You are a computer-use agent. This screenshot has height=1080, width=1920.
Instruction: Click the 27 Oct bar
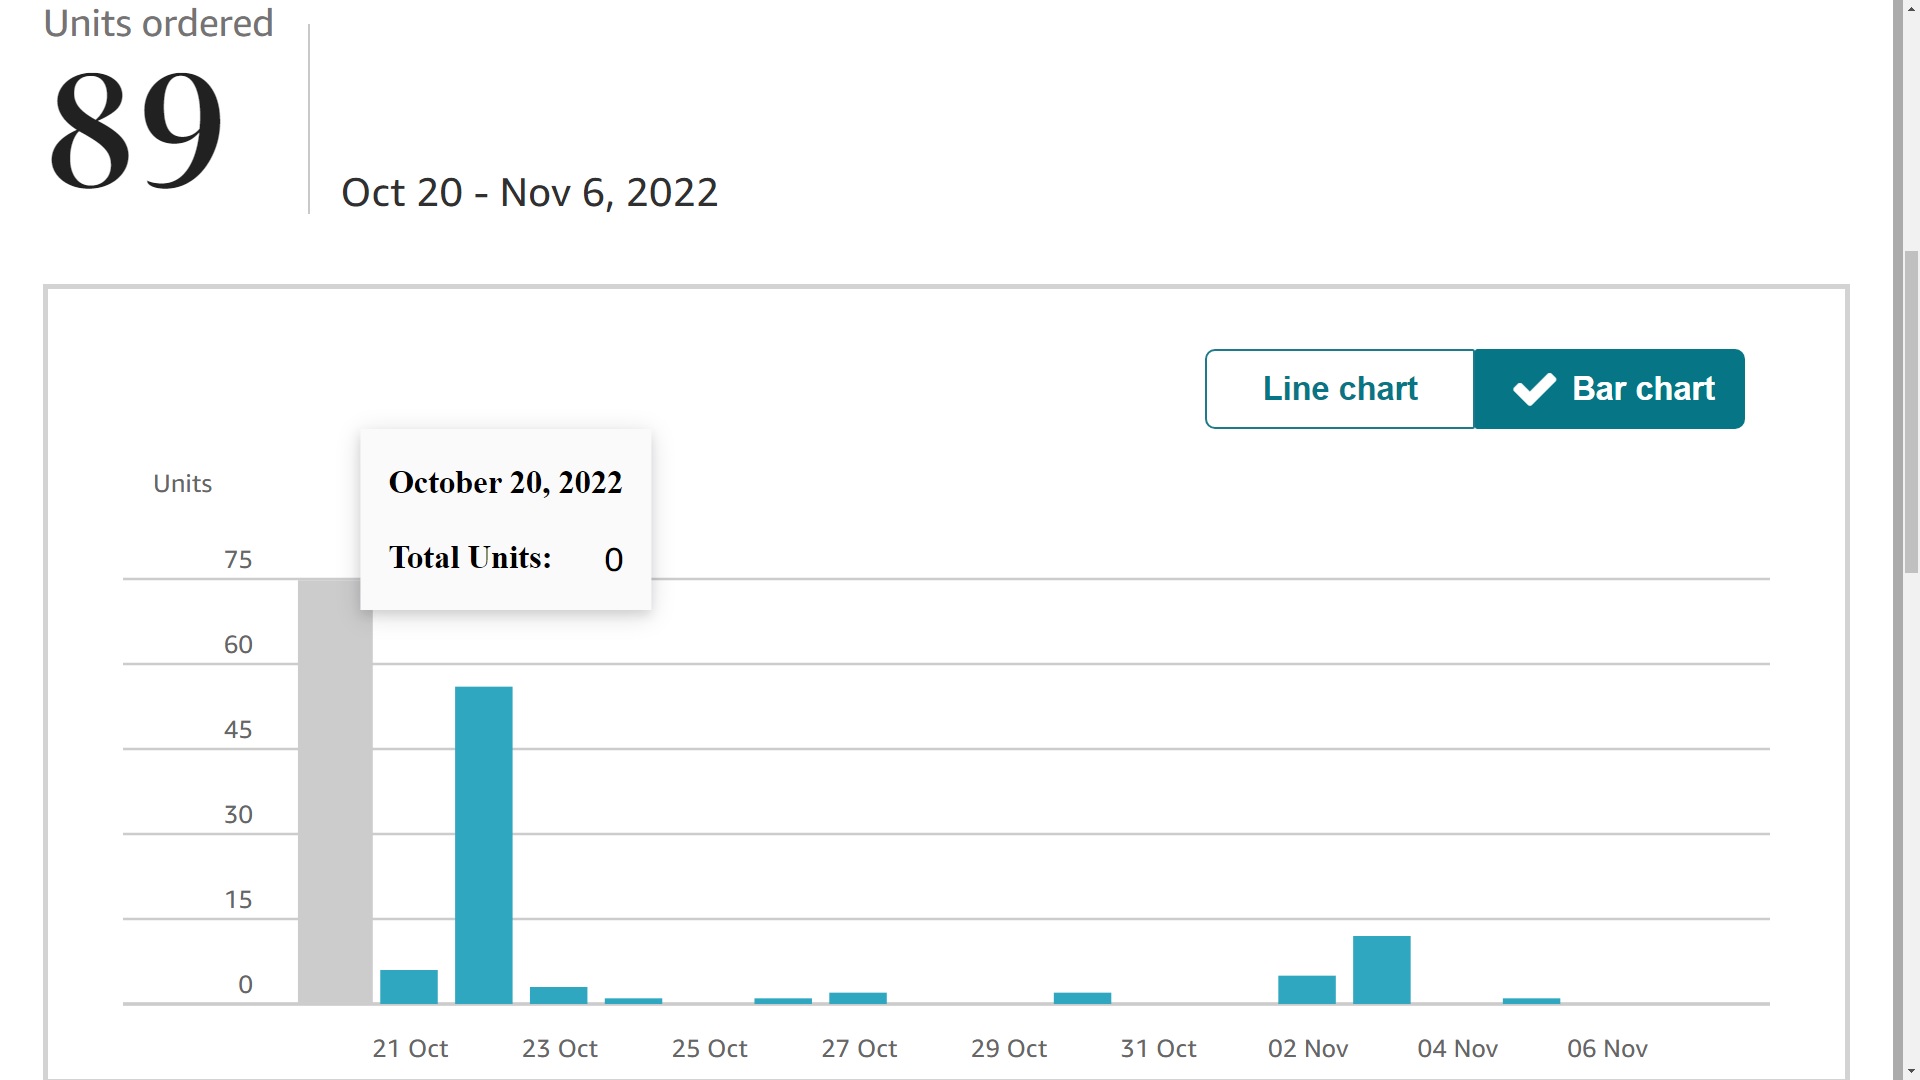858,998
